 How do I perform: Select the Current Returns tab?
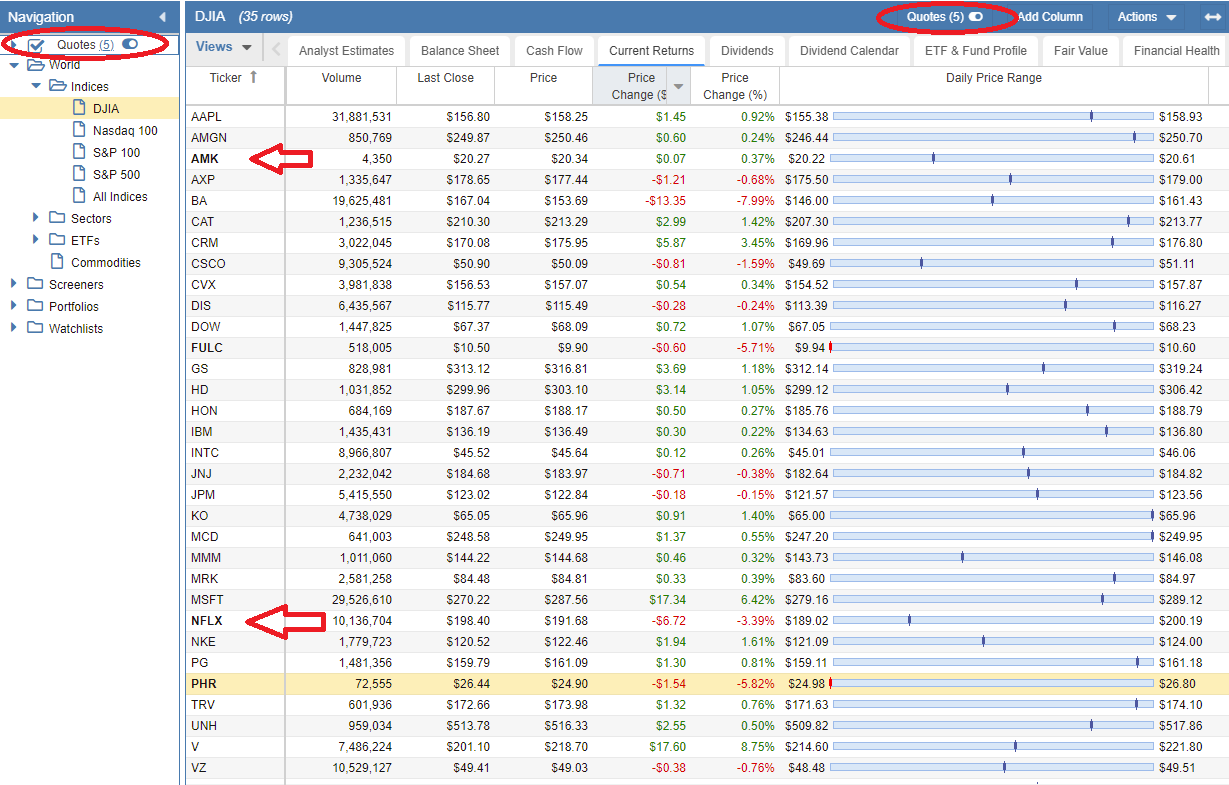coord(651,51)
